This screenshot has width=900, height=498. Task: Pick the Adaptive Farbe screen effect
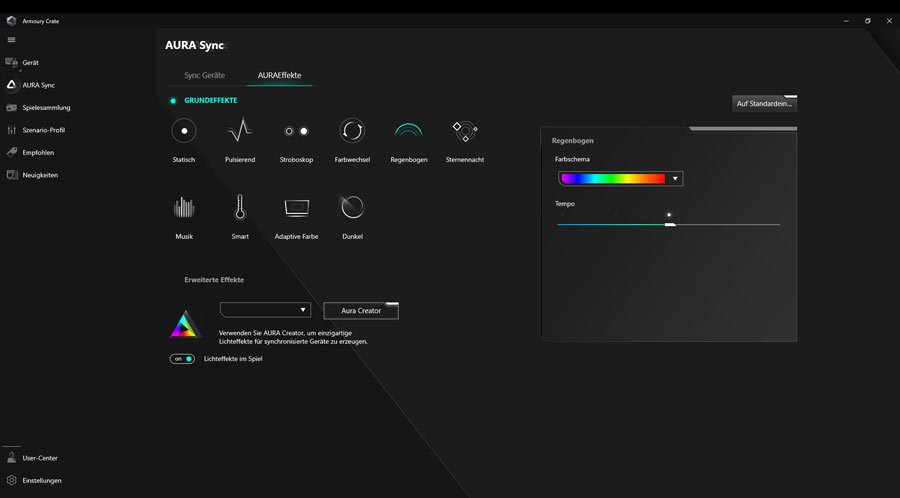pyautogui.click(x=296, y=207)
